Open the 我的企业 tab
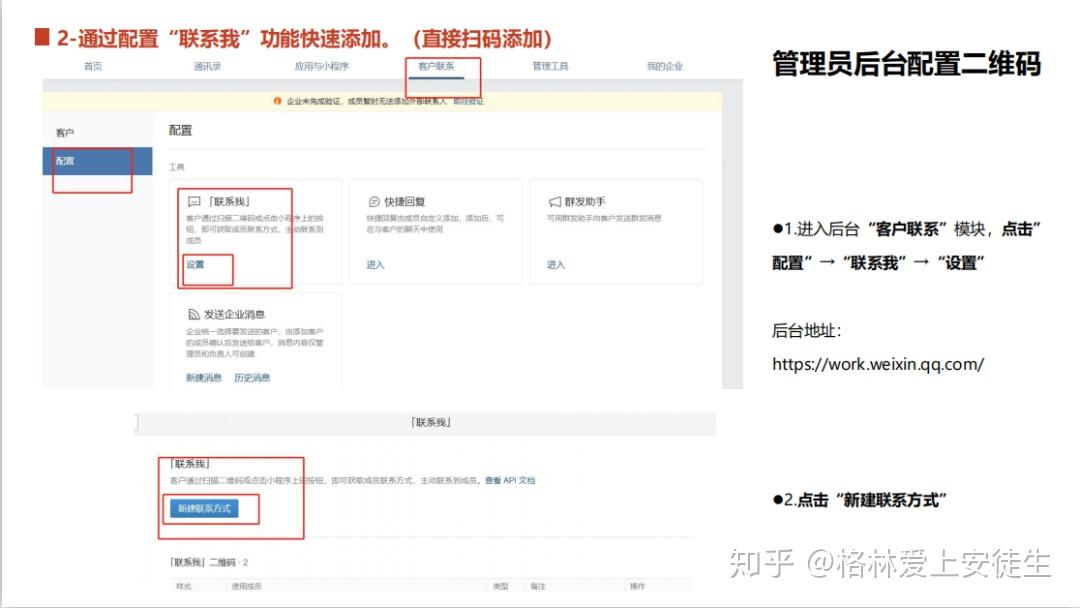 click(x=665, y=66)
